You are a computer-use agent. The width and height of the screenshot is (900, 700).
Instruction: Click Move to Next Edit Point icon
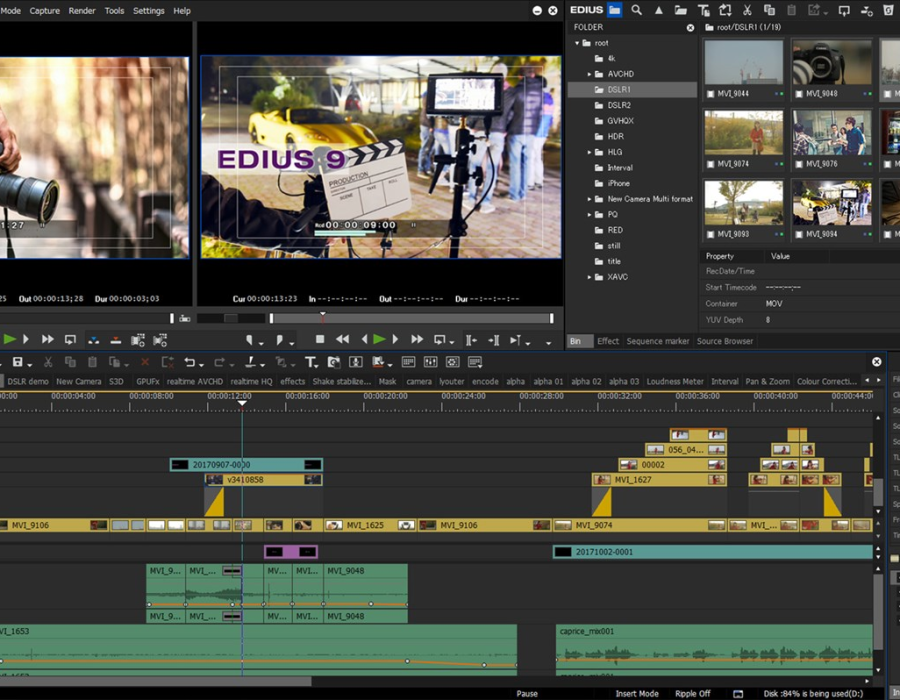click(x=493, y=340)
